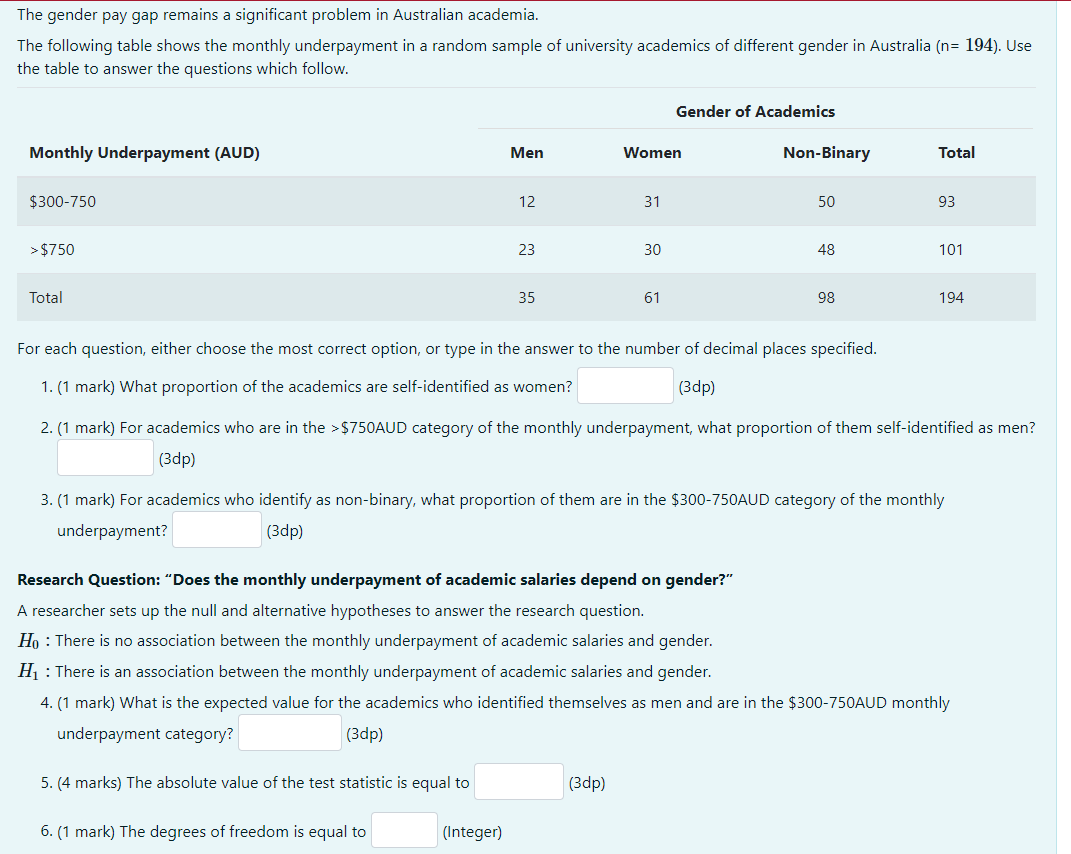Click the Monthly Underpayment (AUD) header
Screen dimensions: 1071x854
(x=145, y=152)
